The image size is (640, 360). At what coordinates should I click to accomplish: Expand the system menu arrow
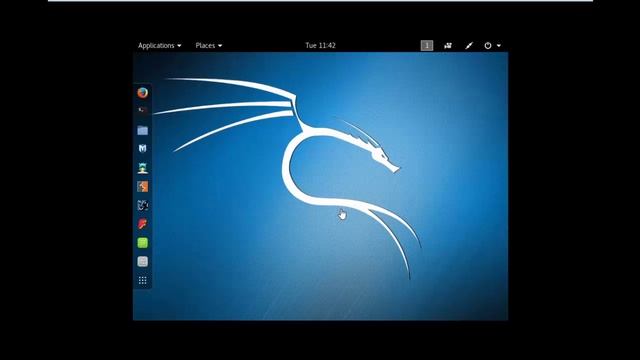coord(499,46)
